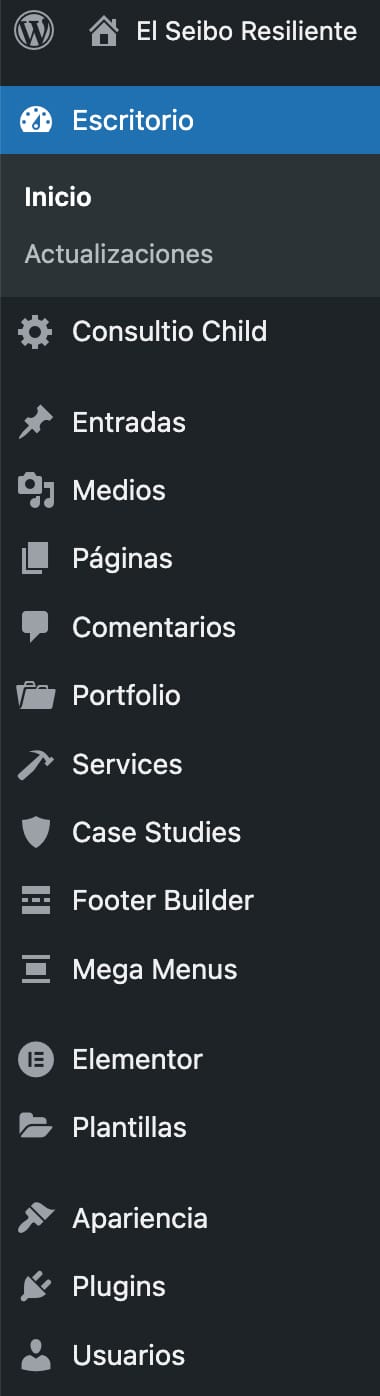Open the Portfolio menu item
This screenshot has width=380, height=1396.
[190, 696]
